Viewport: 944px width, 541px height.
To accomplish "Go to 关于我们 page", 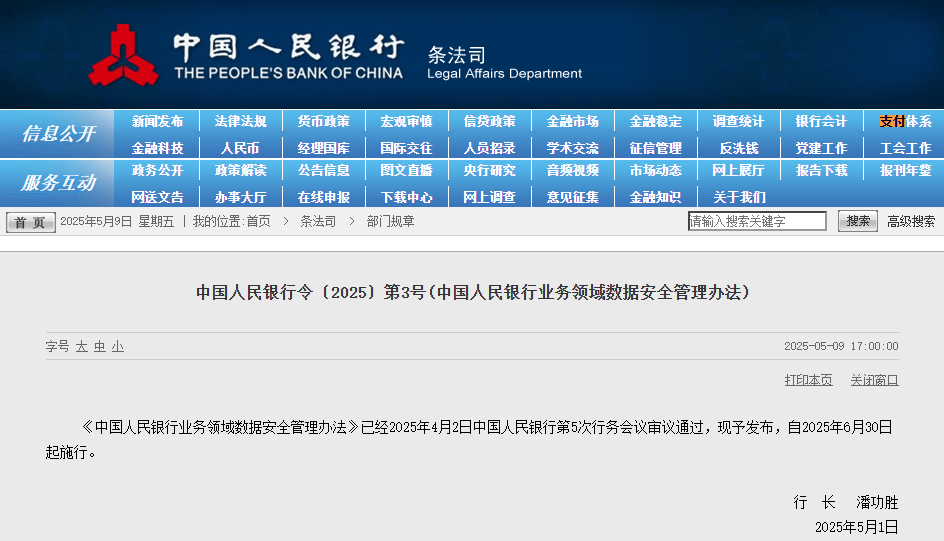I will (739, 197).
